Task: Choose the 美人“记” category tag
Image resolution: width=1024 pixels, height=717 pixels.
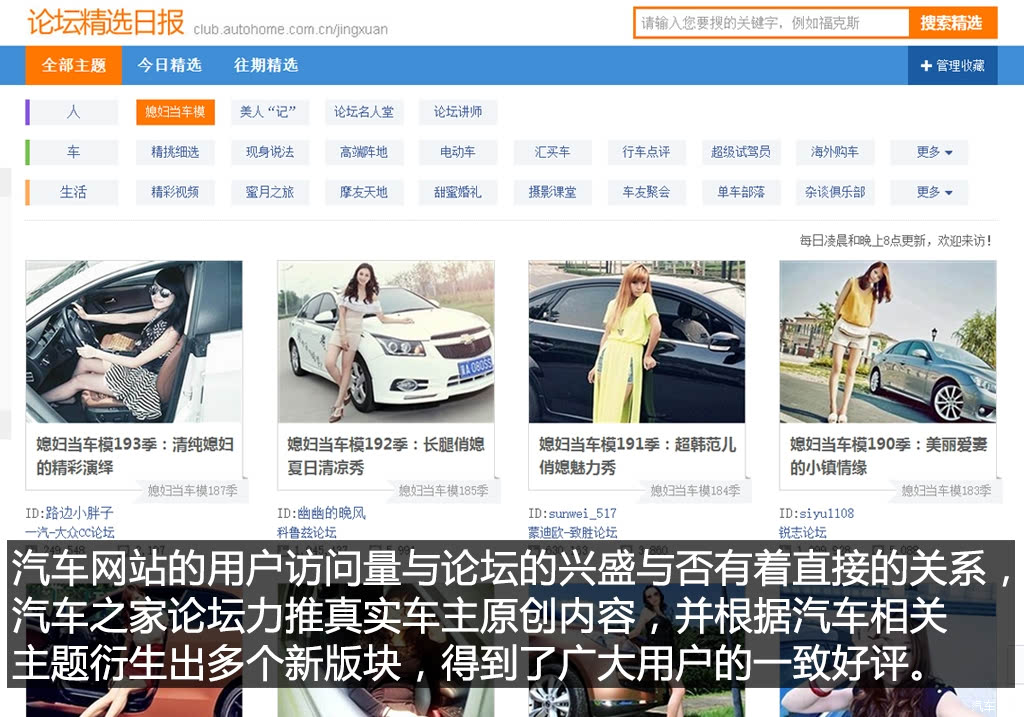Action: point(268,112)
